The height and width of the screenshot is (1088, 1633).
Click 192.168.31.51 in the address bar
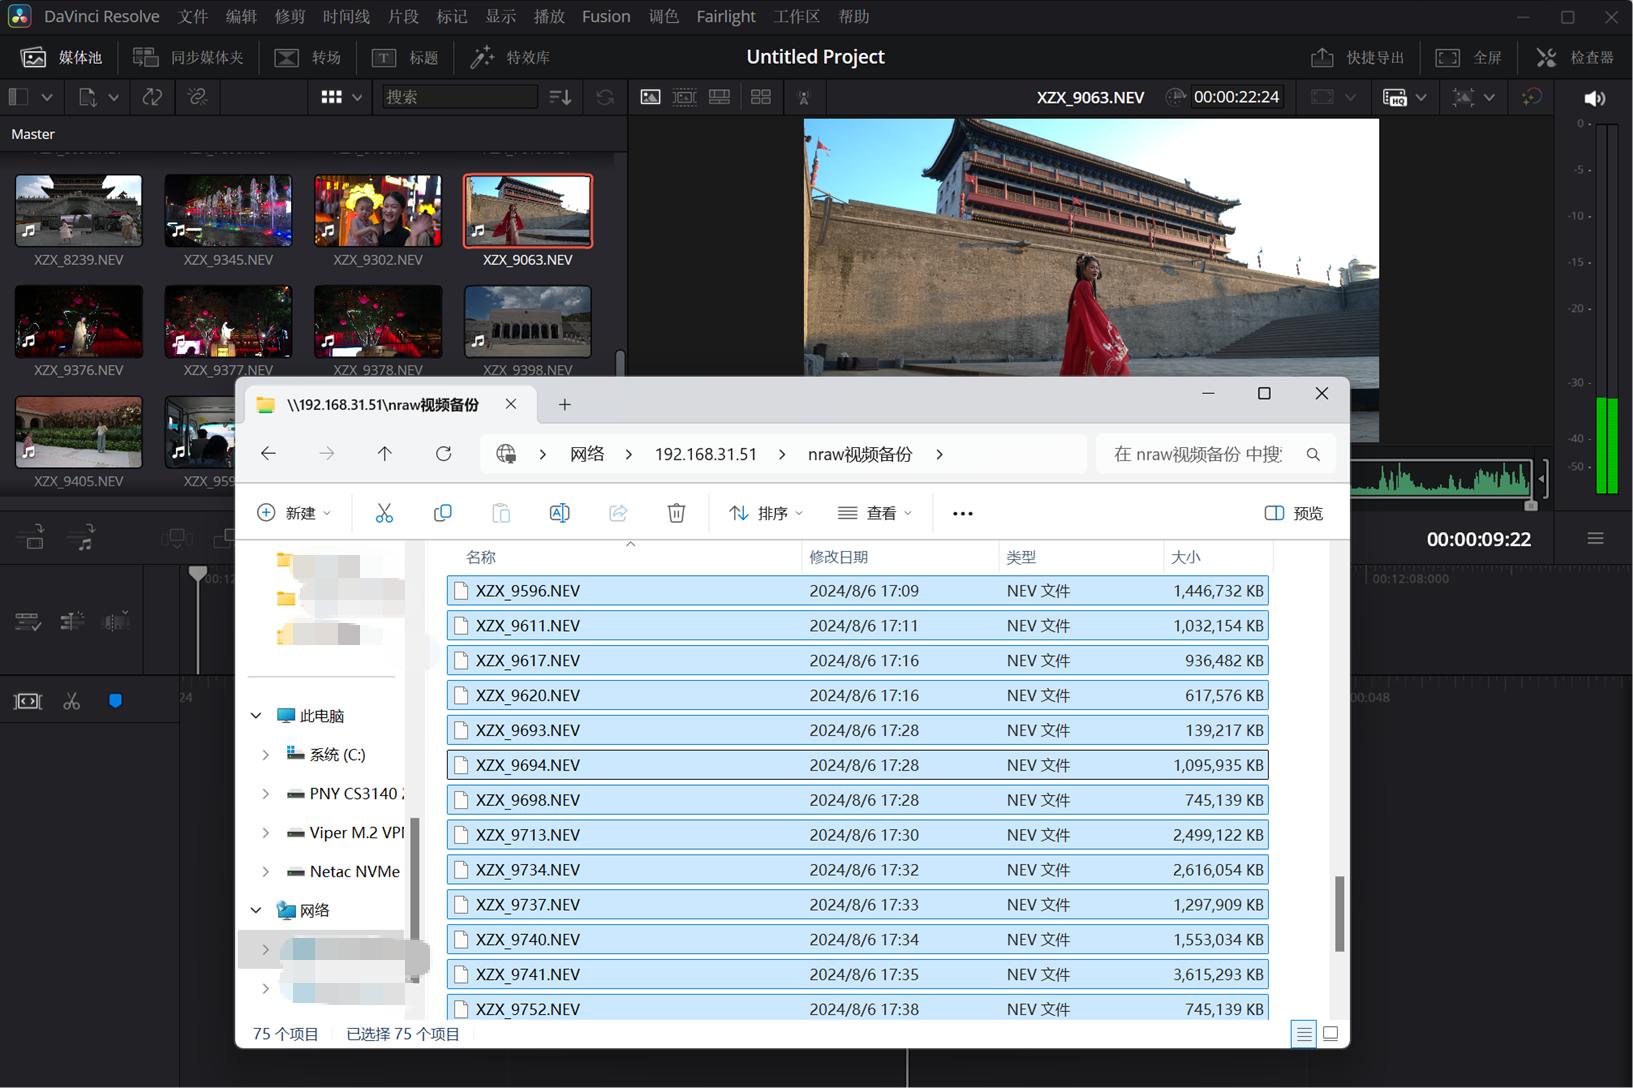[705, 454]
